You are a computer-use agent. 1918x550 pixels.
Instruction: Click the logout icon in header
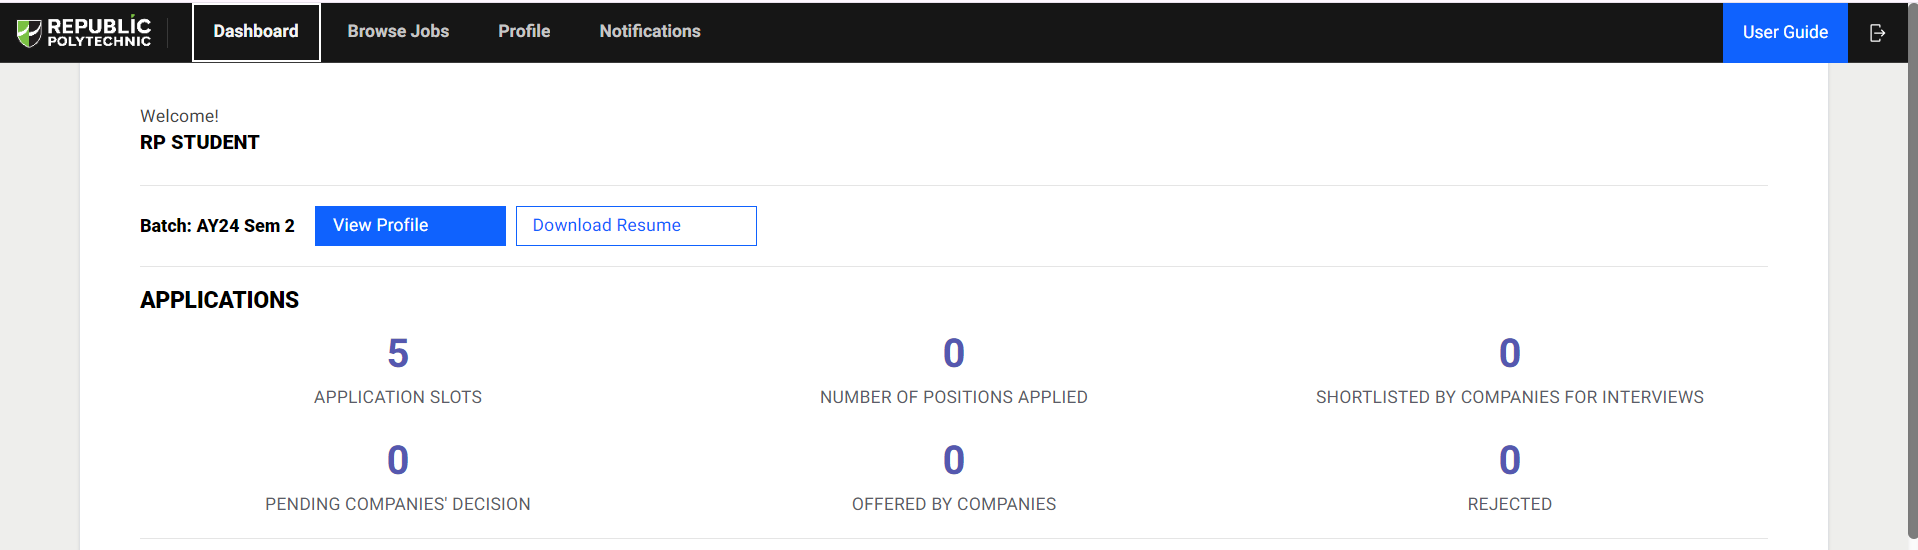(1877, 33)
